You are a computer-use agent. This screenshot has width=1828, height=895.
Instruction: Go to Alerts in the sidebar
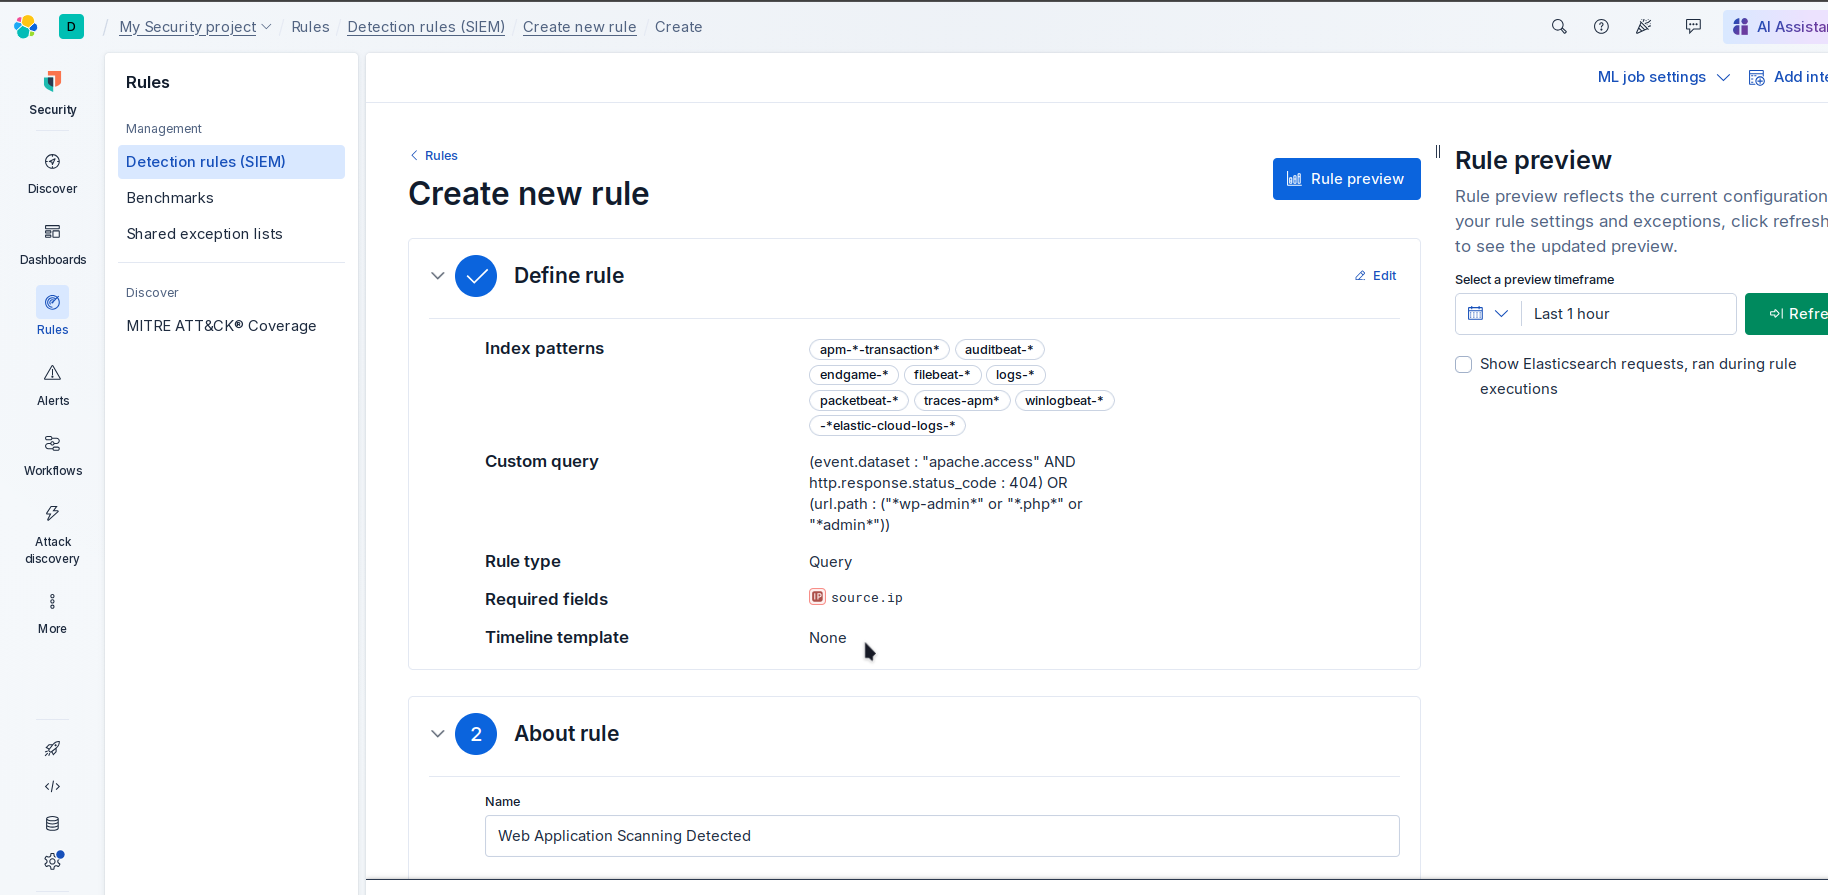click(x=52, y=385)
